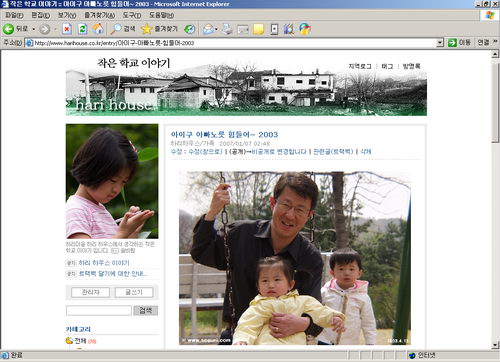The height and width of the screenshot is (362, 500).
Task: Go to the Home page icon
Action: tap(98, 29)
